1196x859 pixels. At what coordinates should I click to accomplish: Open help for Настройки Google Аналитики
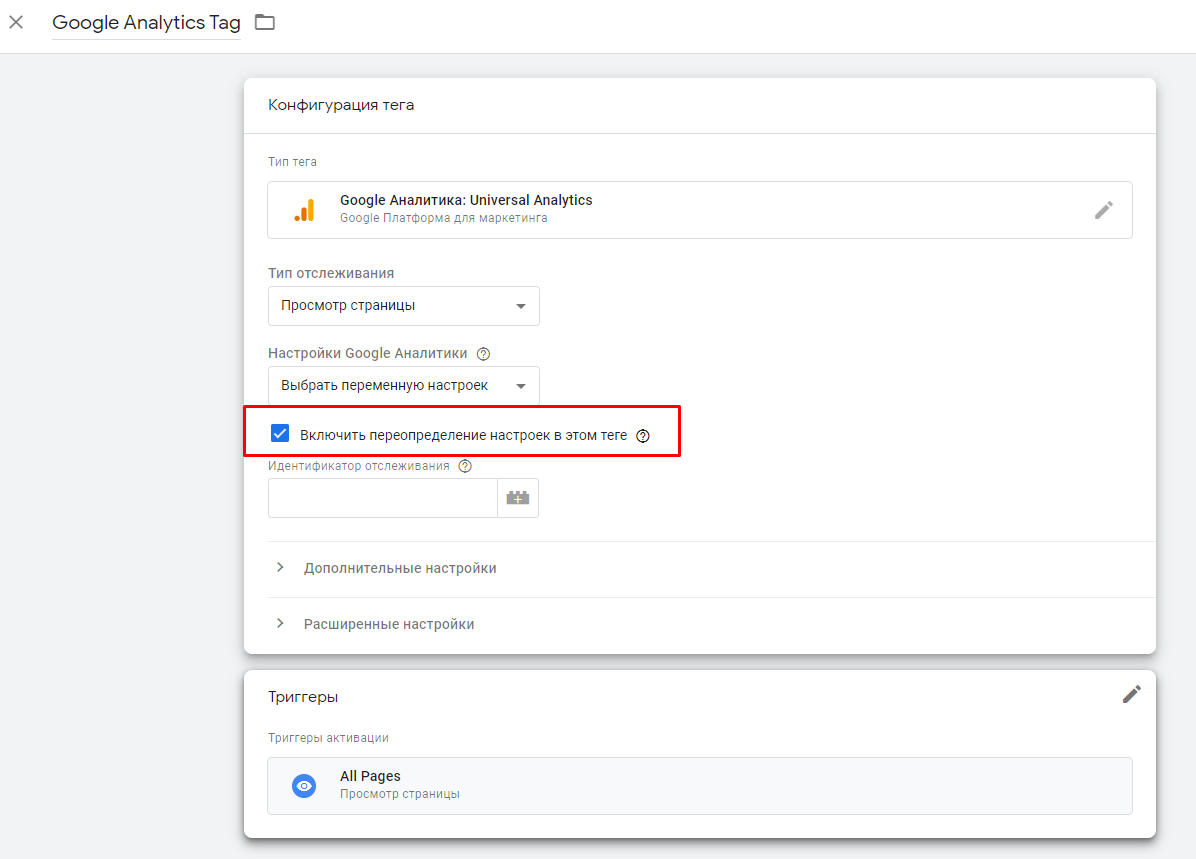(483, 353)
